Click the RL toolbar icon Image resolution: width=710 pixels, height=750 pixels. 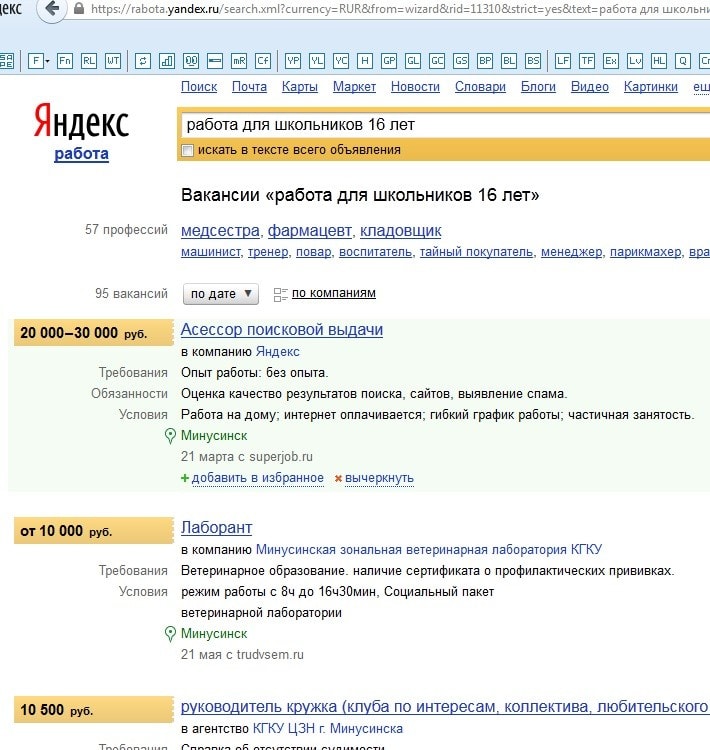[89, 61]
